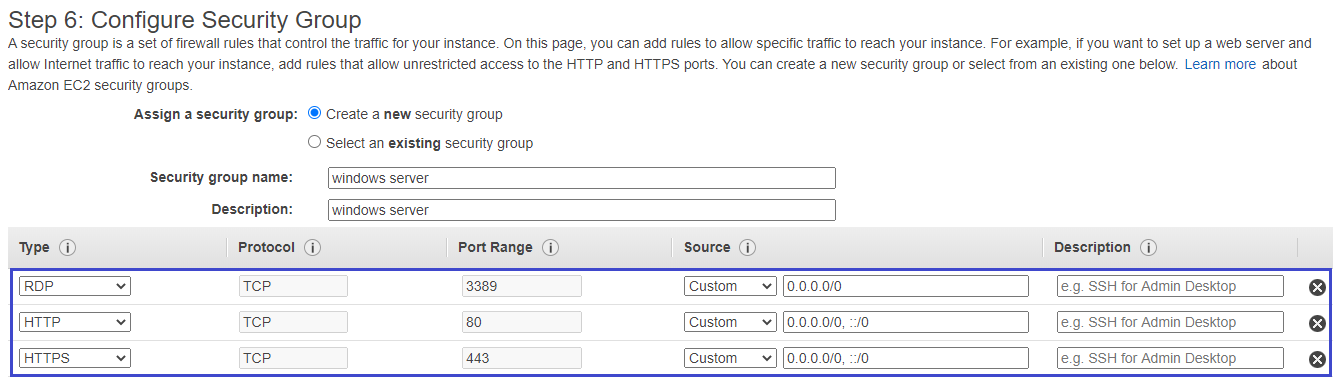Click the info icon beside Description column header
This screenshot has height=380, width=1333.
(x=1148, y=247)
